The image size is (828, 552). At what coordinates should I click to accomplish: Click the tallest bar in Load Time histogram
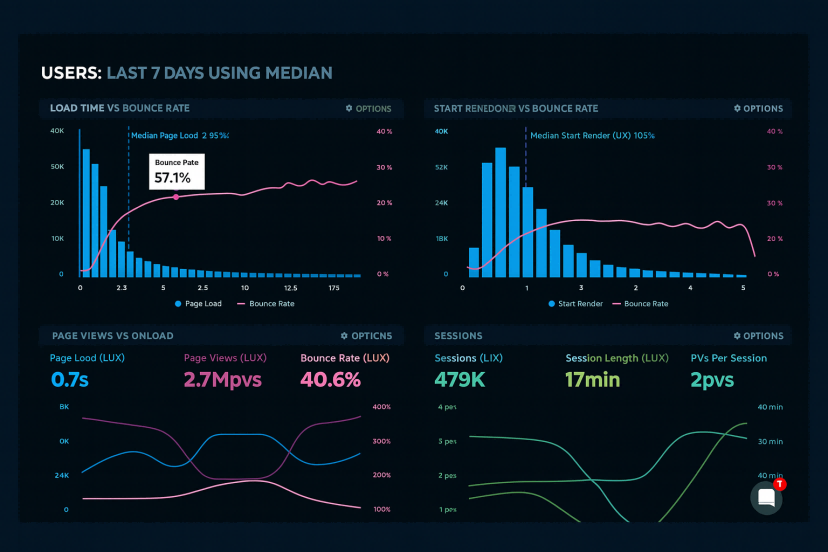coord(86,212)
